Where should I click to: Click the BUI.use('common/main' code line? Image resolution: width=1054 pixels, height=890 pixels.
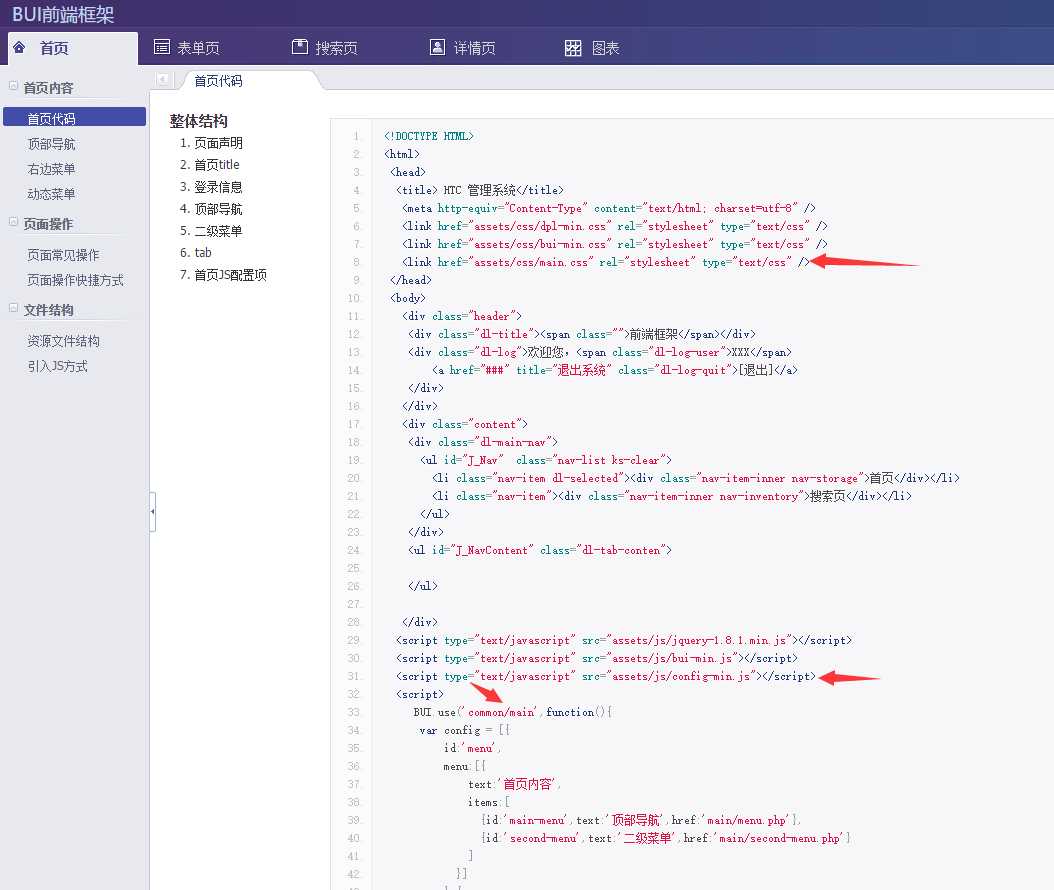513,713
